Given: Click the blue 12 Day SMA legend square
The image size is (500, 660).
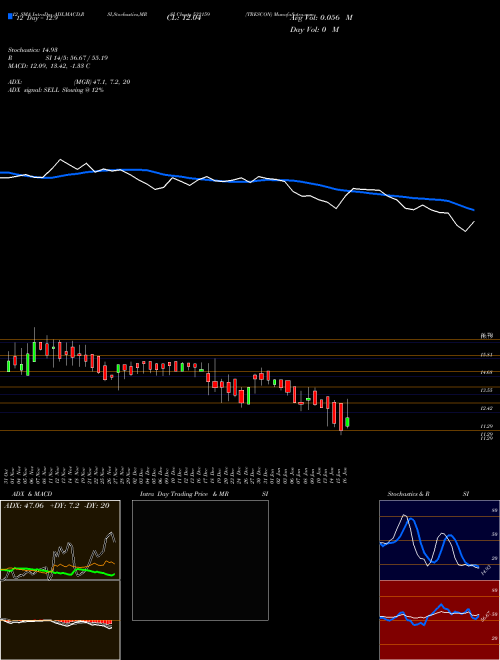Looking at the screenshot, I should tap(10, 16).
